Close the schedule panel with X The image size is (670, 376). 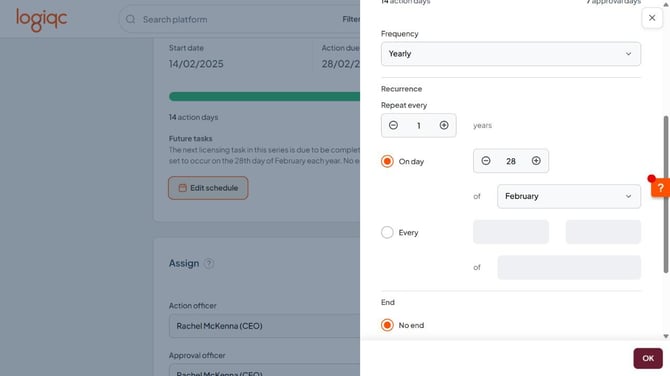652,18
